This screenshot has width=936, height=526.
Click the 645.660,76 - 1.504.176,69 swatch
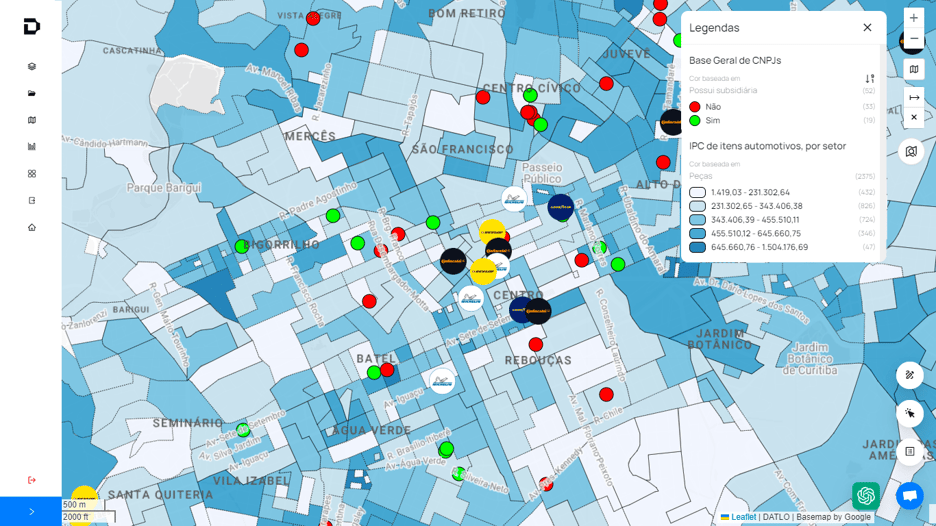[x=697, y=247]
